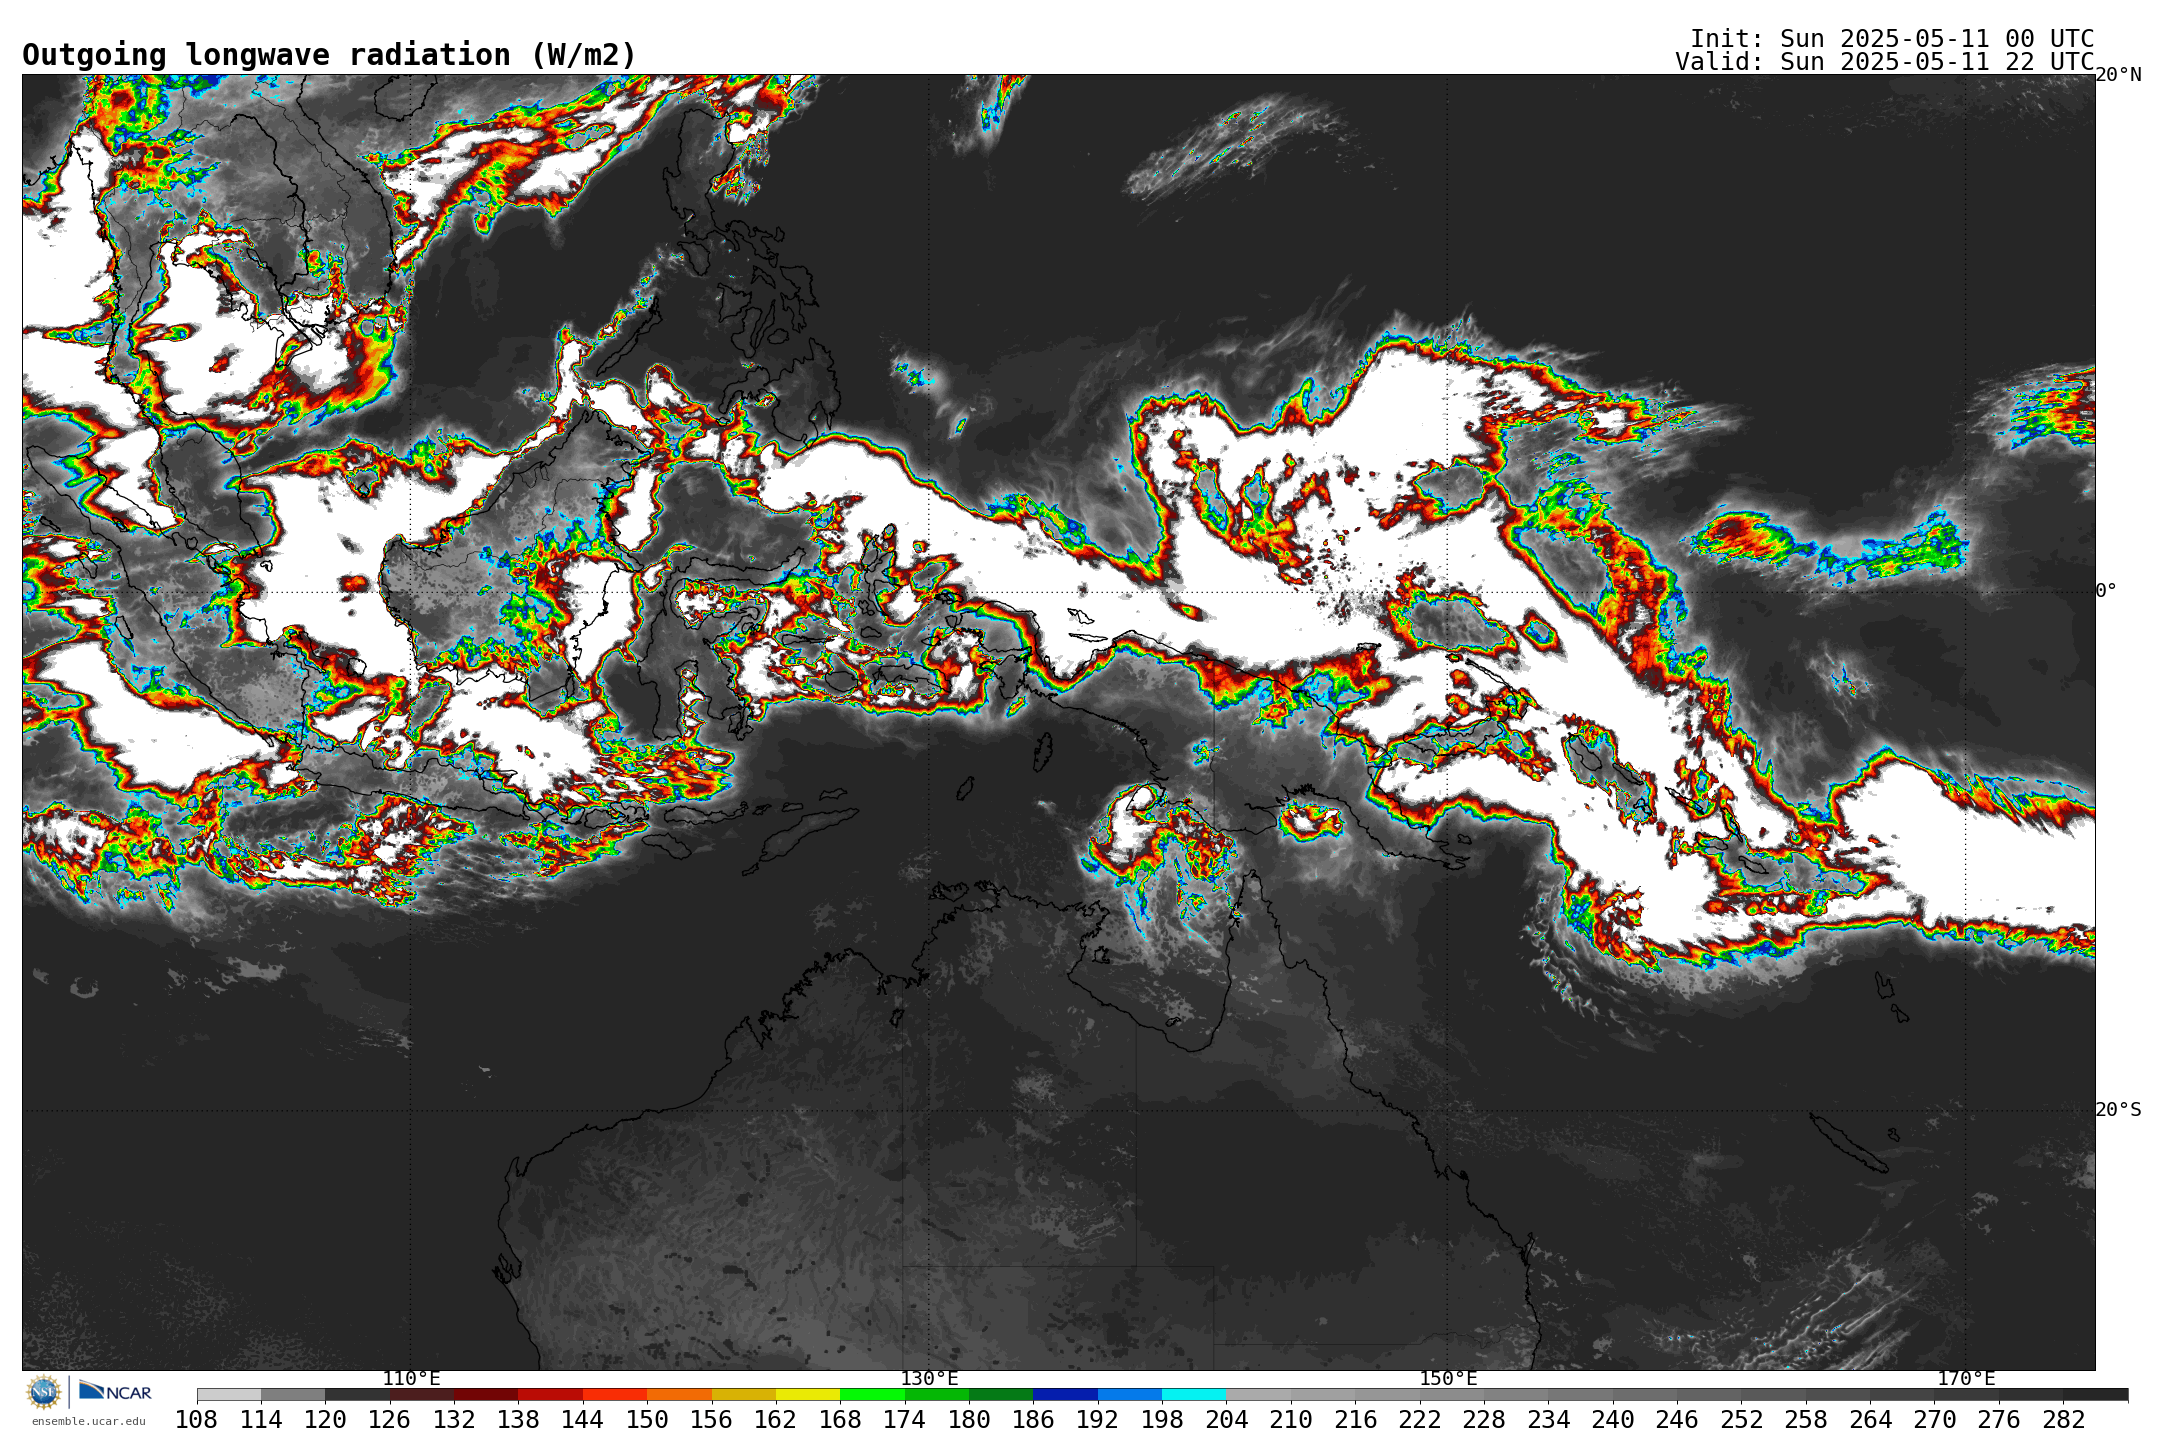Click the colorbar value label 258
The image size is (2160, 1433).
1806,1420
